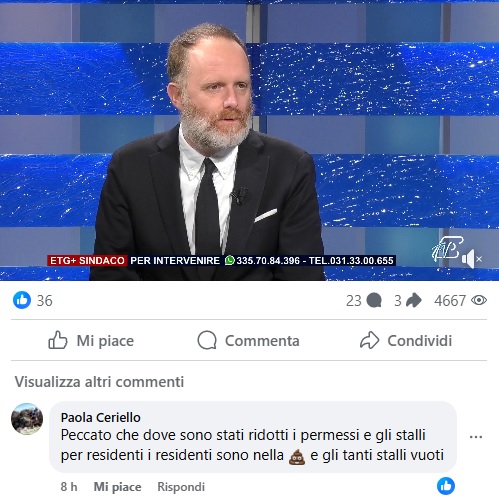This screenshot has height=497, width=499.
Task: Open Paola Ceriello's profile name link
Action: [101, 417]
